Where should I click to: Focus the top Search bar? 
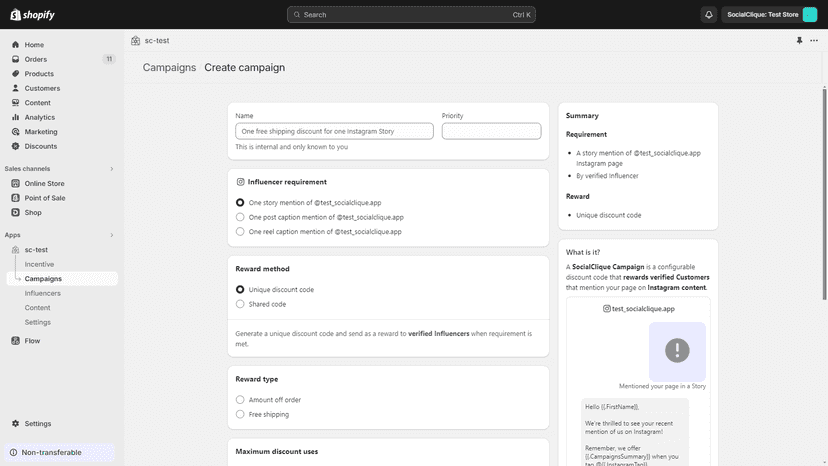[411, 15]
